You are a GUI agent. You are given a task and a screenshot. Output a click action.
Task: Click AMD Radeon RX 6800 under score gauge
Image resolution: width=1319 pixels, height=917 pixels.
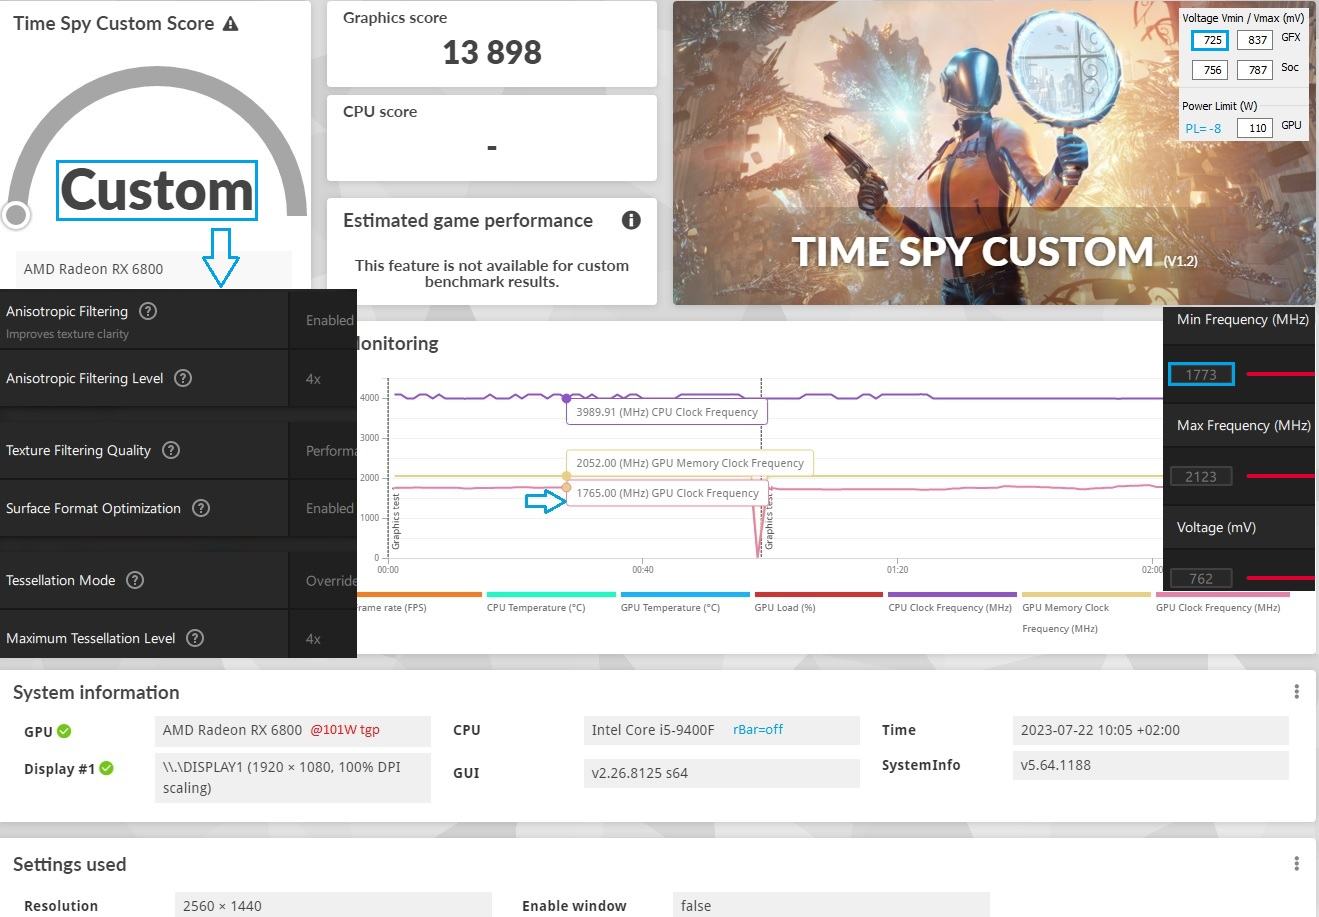coord(93,268)
